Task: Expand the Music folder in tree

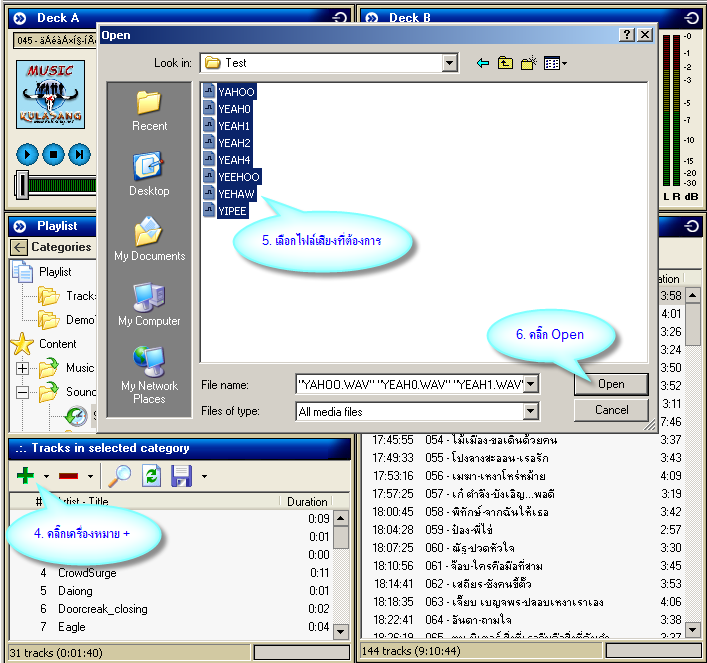Action: (x=22, y=368)
